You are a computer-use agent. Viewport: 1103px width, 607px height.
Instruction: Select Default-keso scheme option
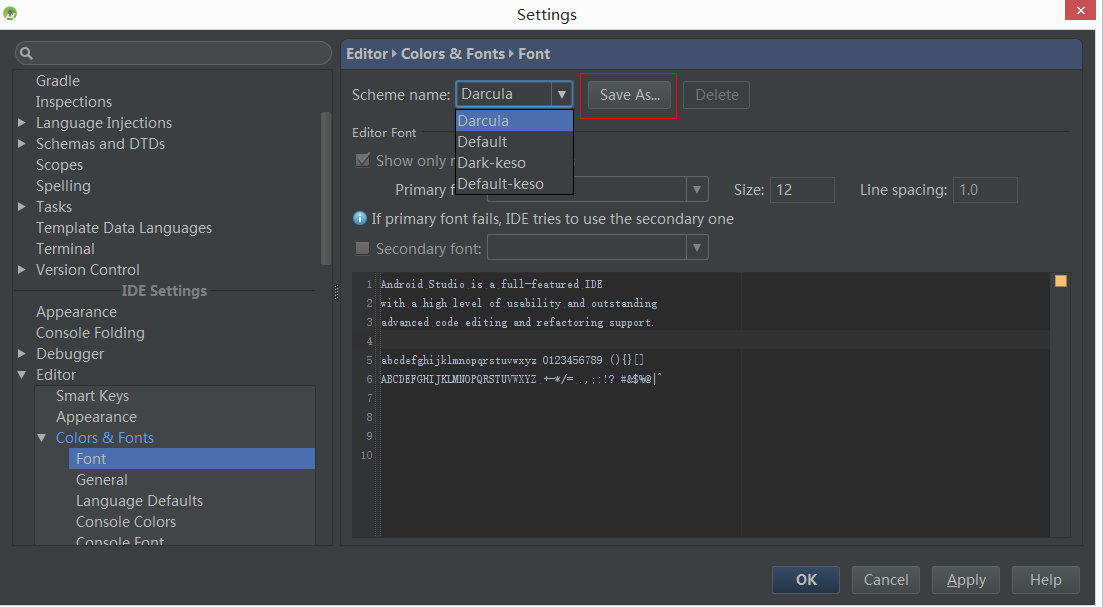tap(500, 184)
